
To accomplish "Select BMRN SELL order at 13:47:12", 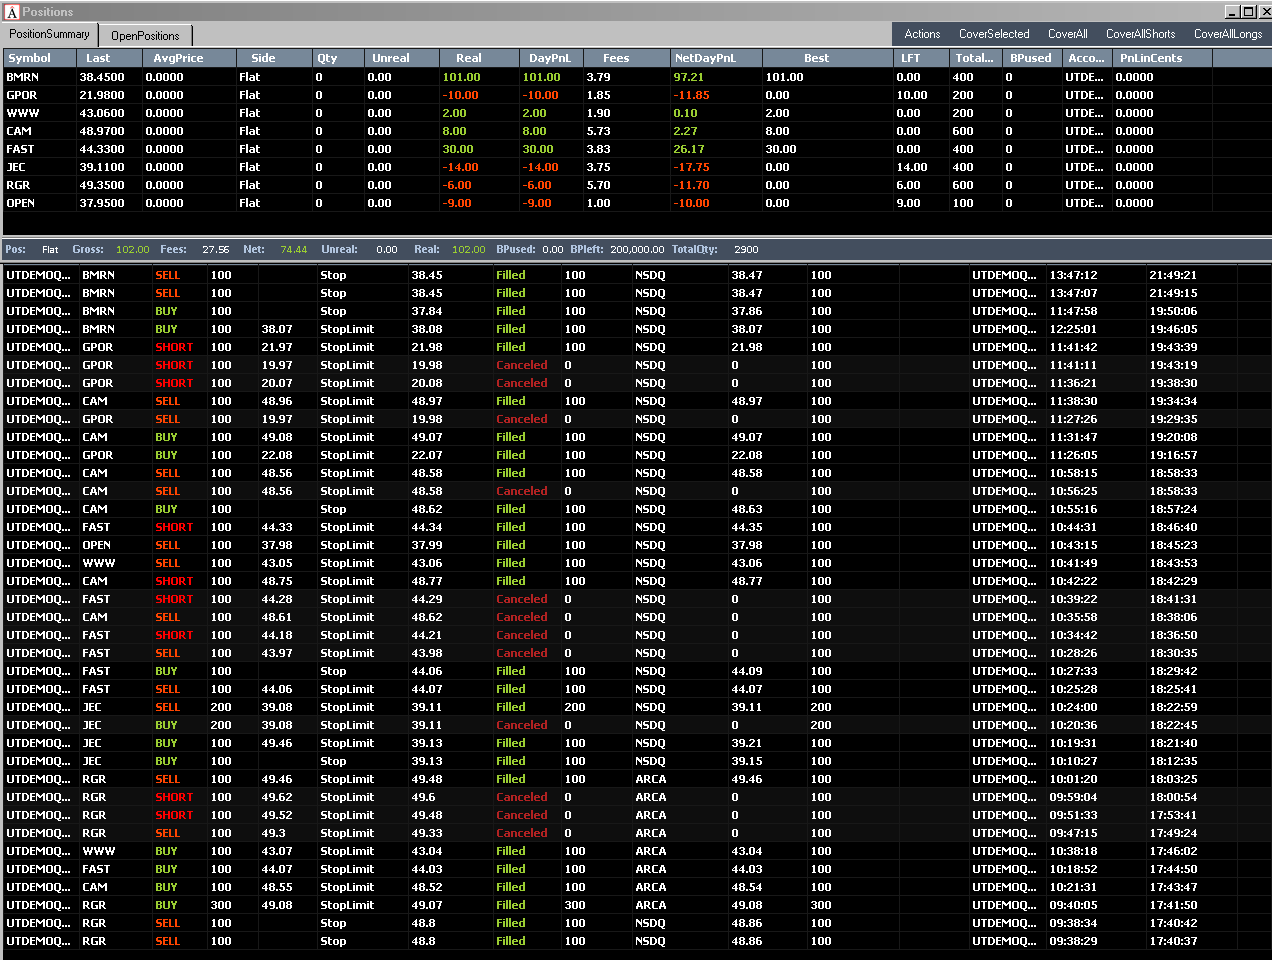I will [636, 275].
